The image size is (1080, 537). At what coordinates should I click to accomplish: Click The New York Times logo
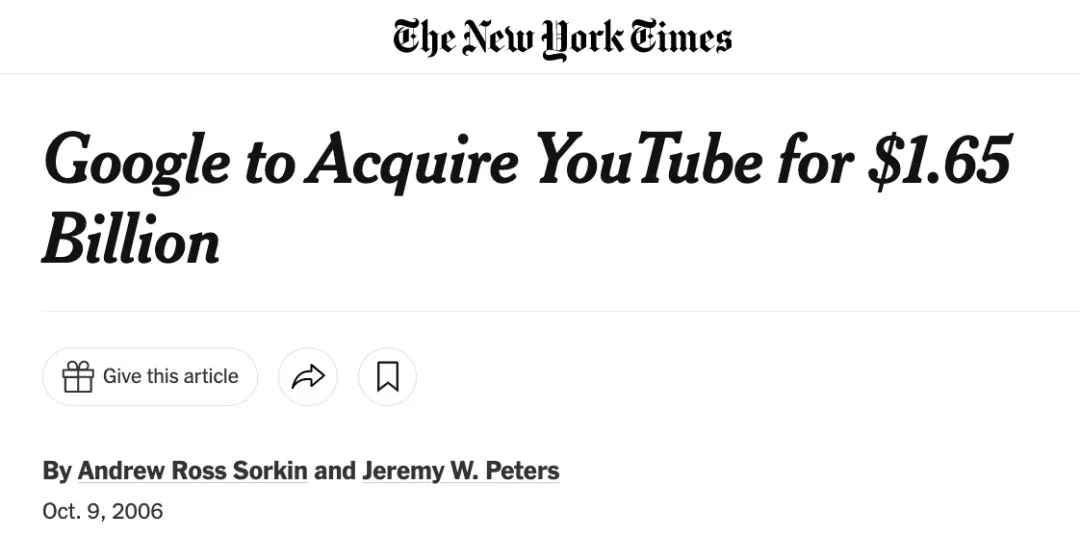pos(562,38)
